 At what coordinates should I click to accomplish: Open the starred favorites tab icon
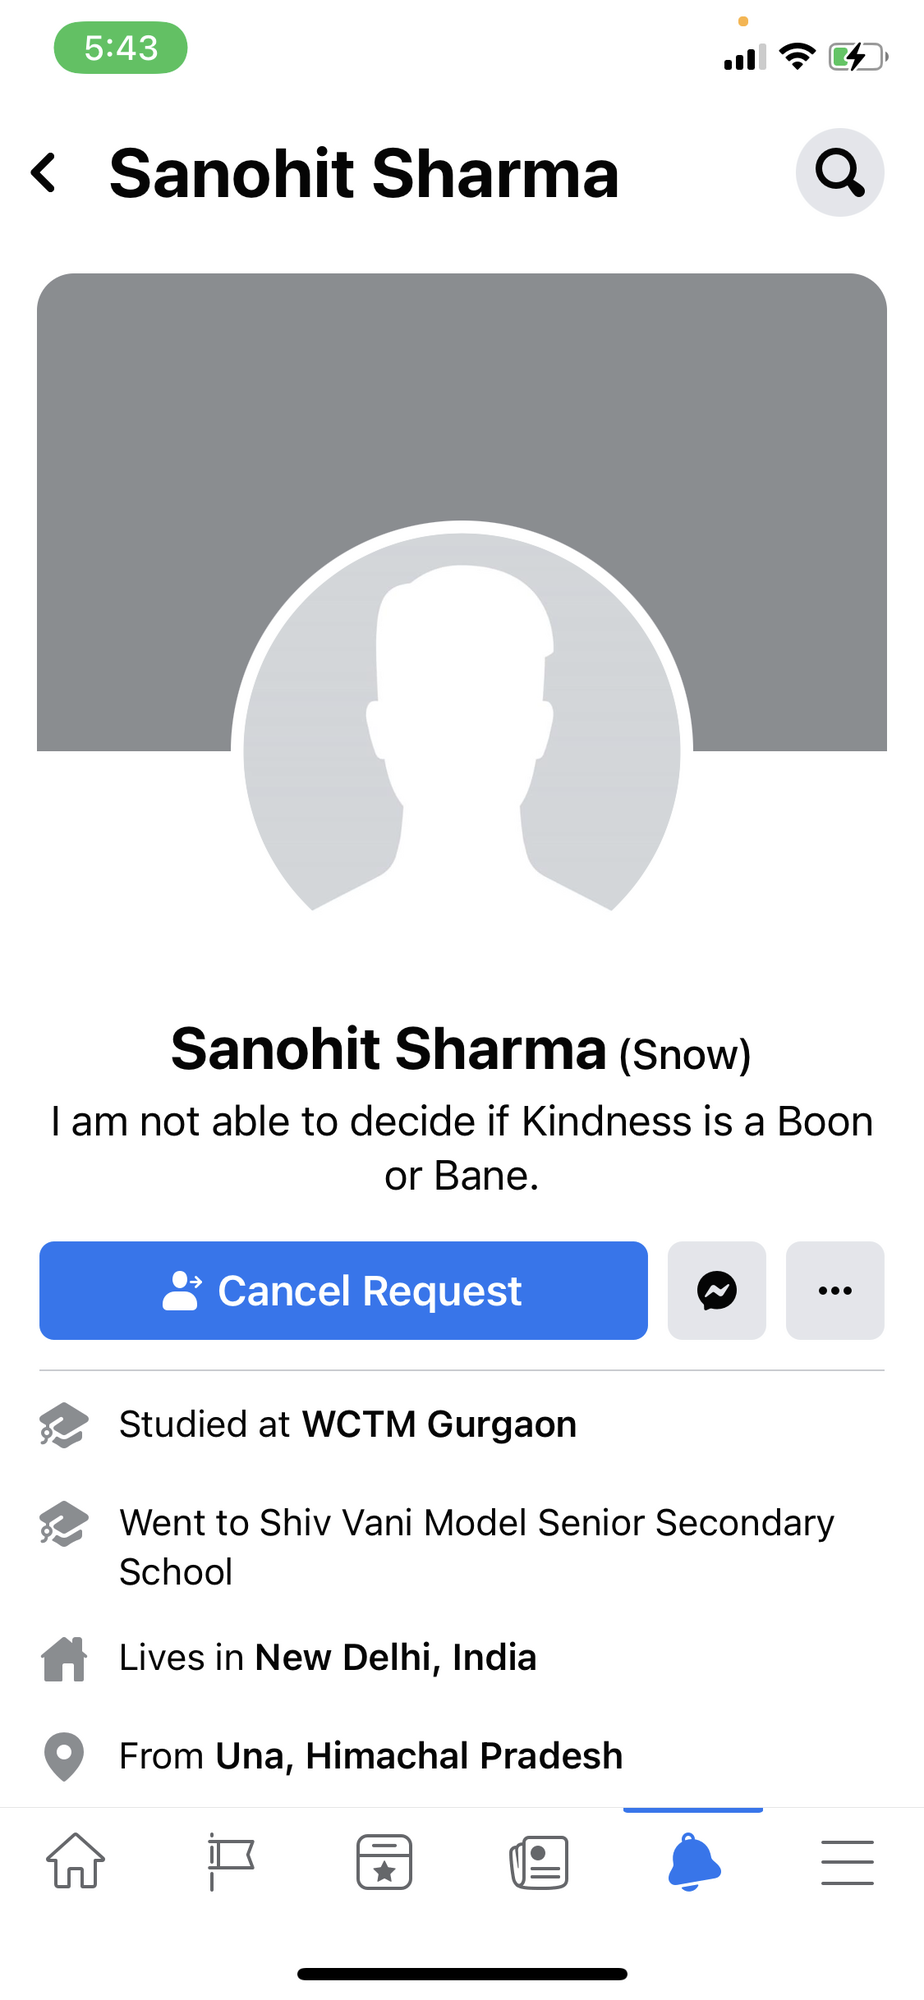tap(384, 1861)
